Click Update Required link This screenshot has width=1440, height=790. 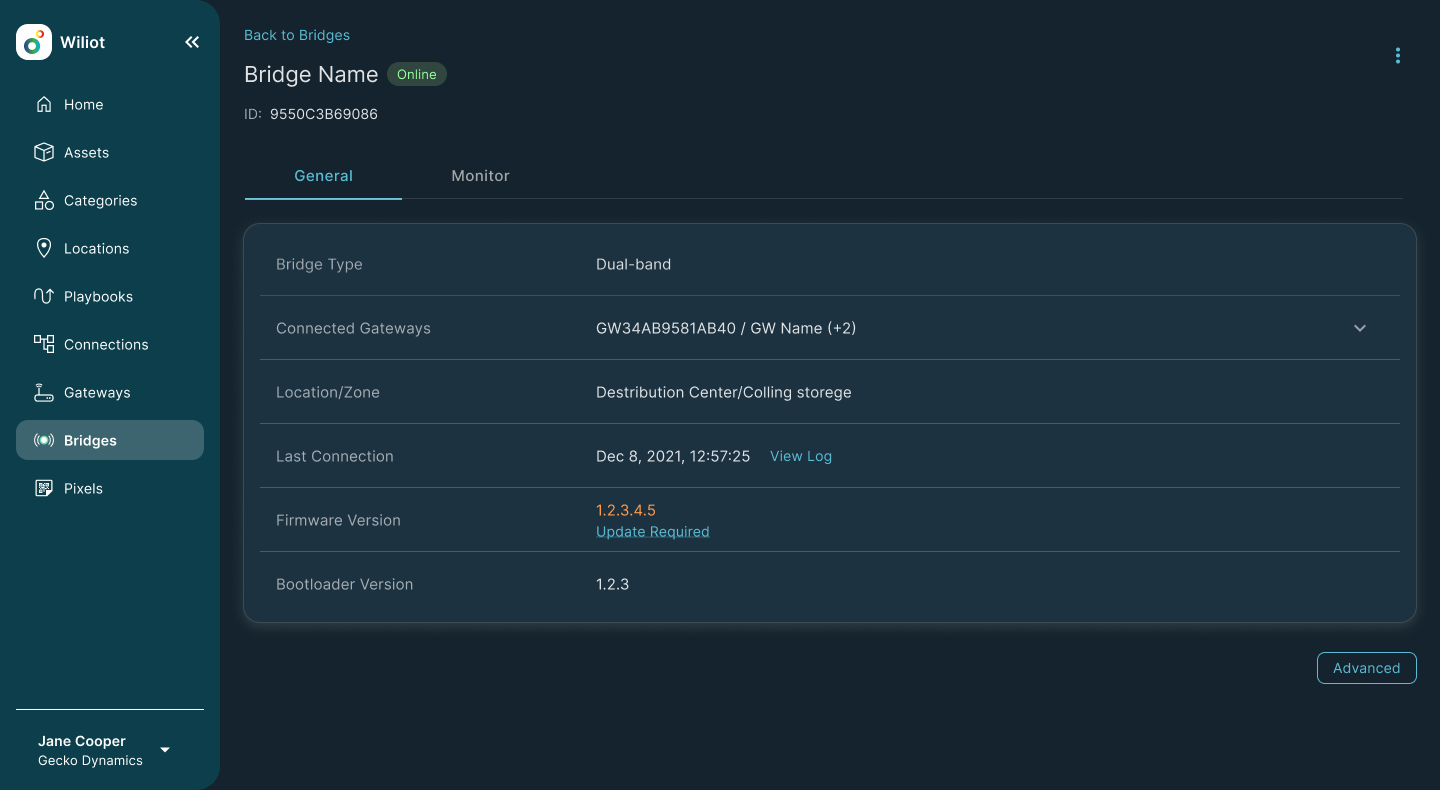653,532
